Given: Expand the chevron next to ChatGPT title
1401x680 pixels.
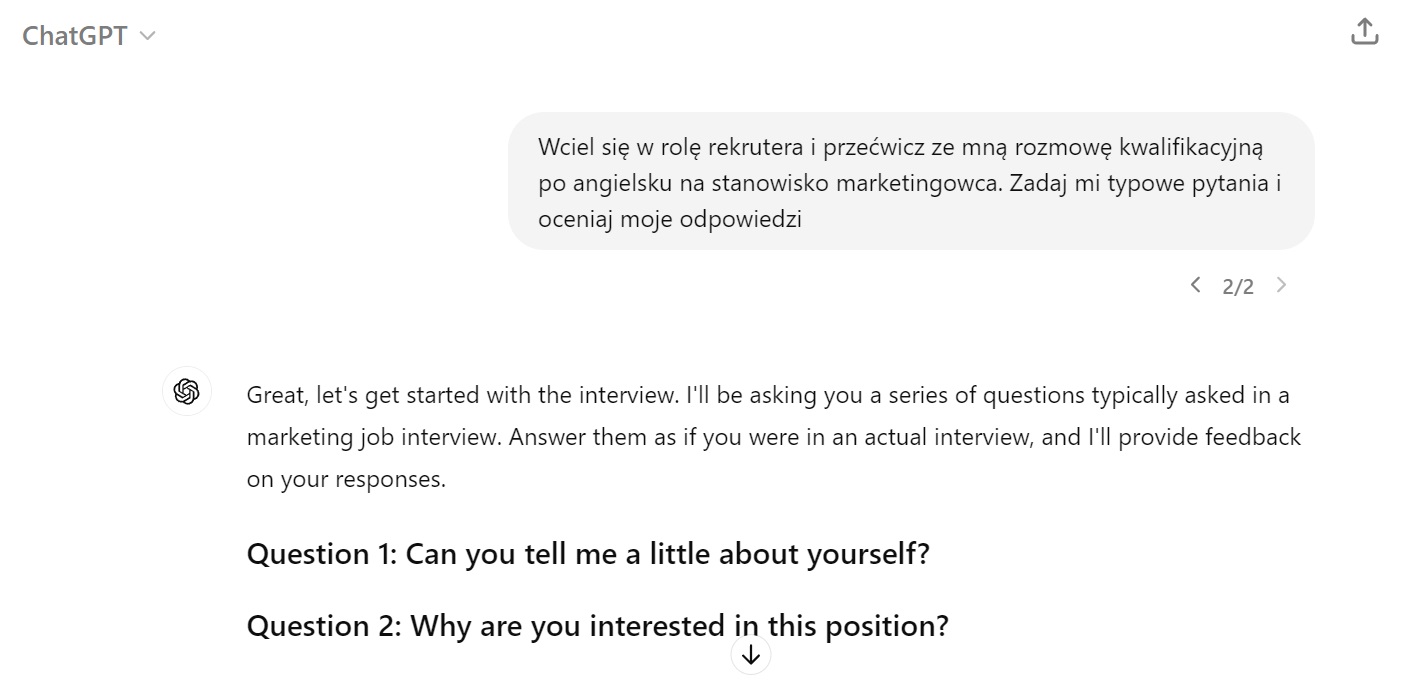Looking at the screenshot, I should [147, 36].
